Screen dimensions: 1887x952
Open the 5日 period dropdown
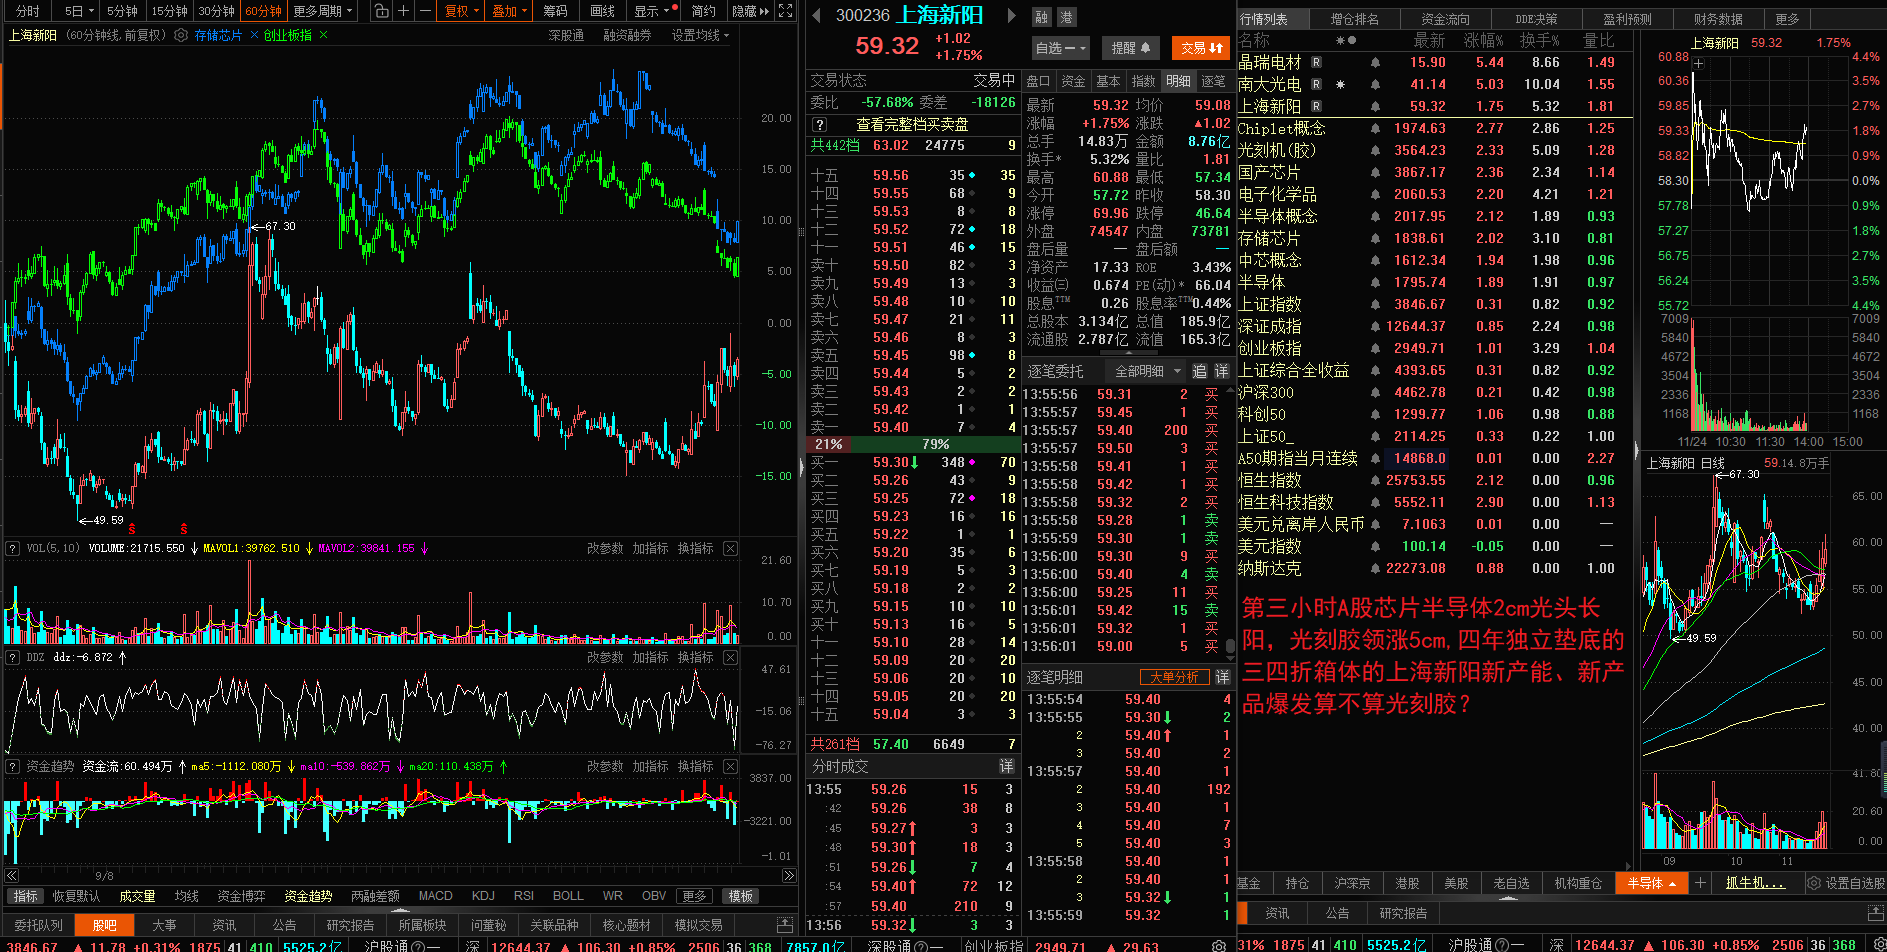79,11
